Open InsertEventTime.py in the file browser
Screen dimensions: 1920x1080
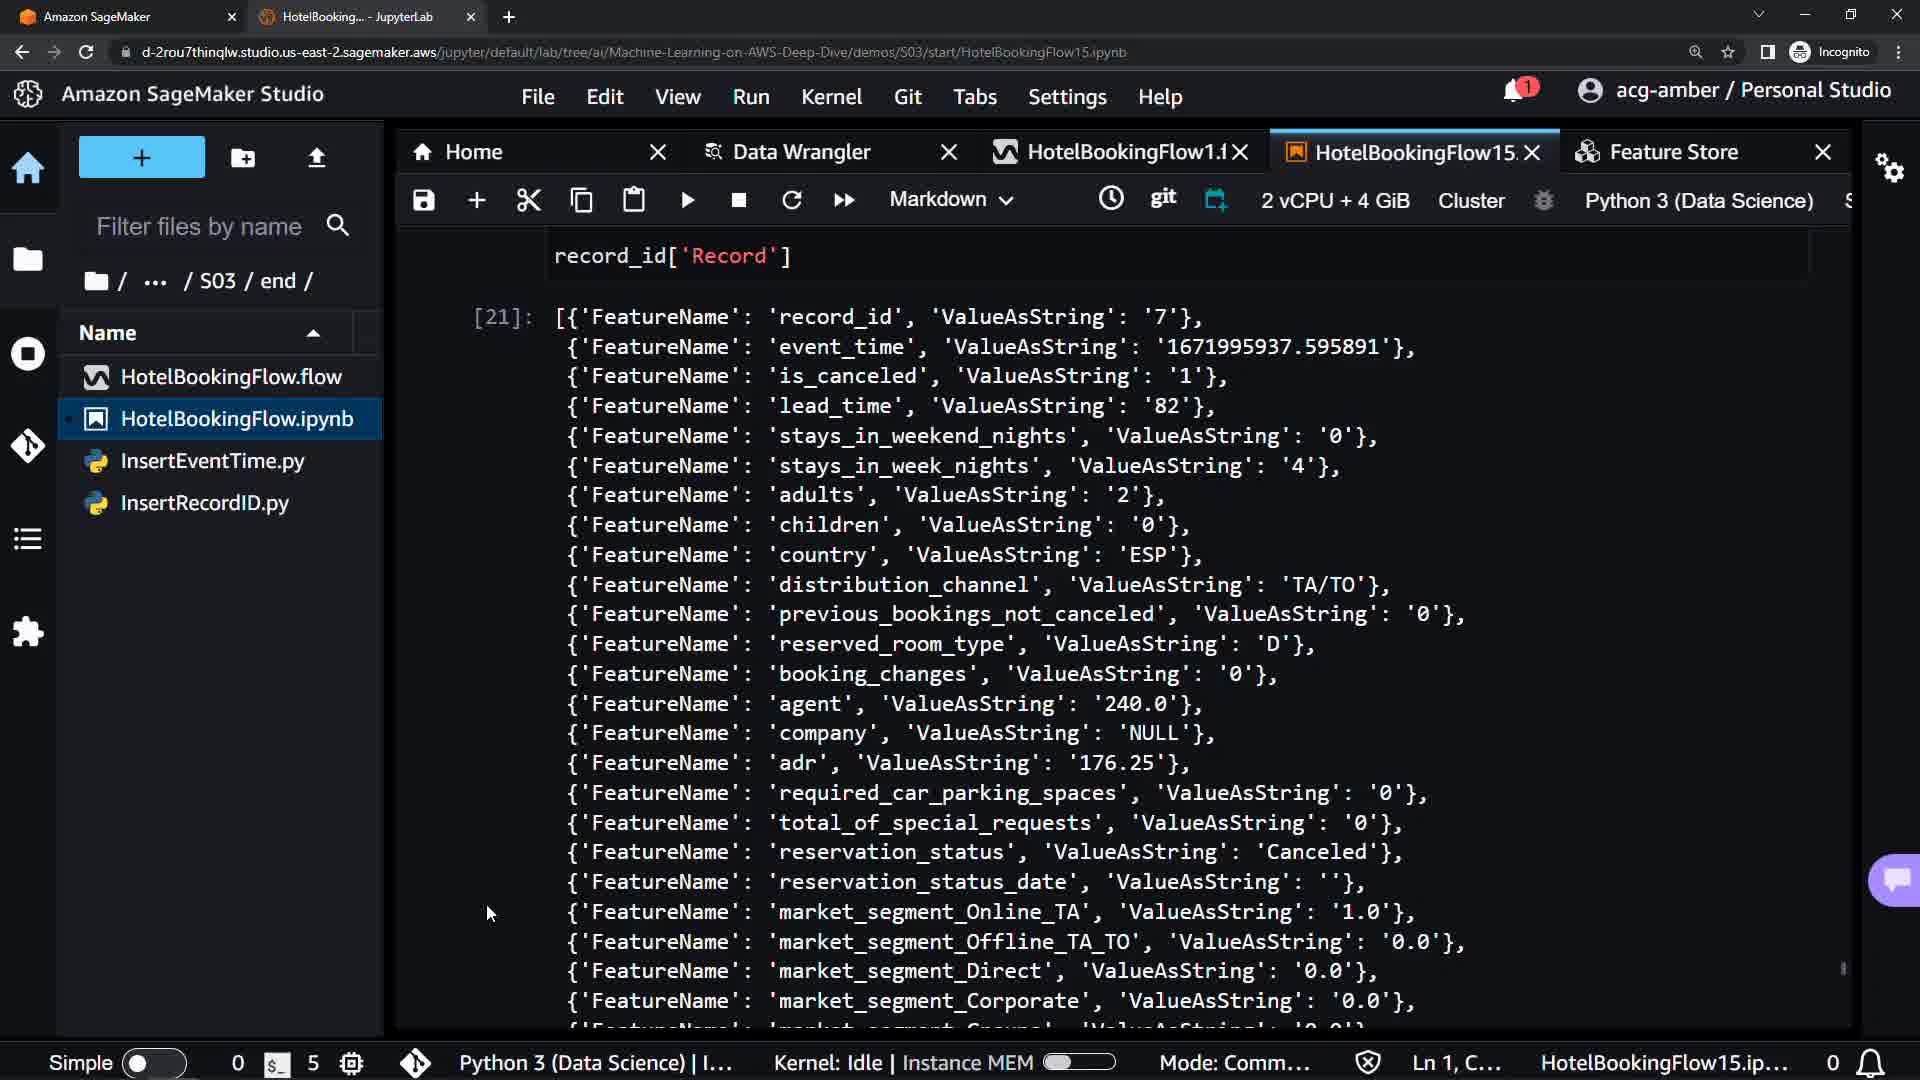click(x=212, y=461)
